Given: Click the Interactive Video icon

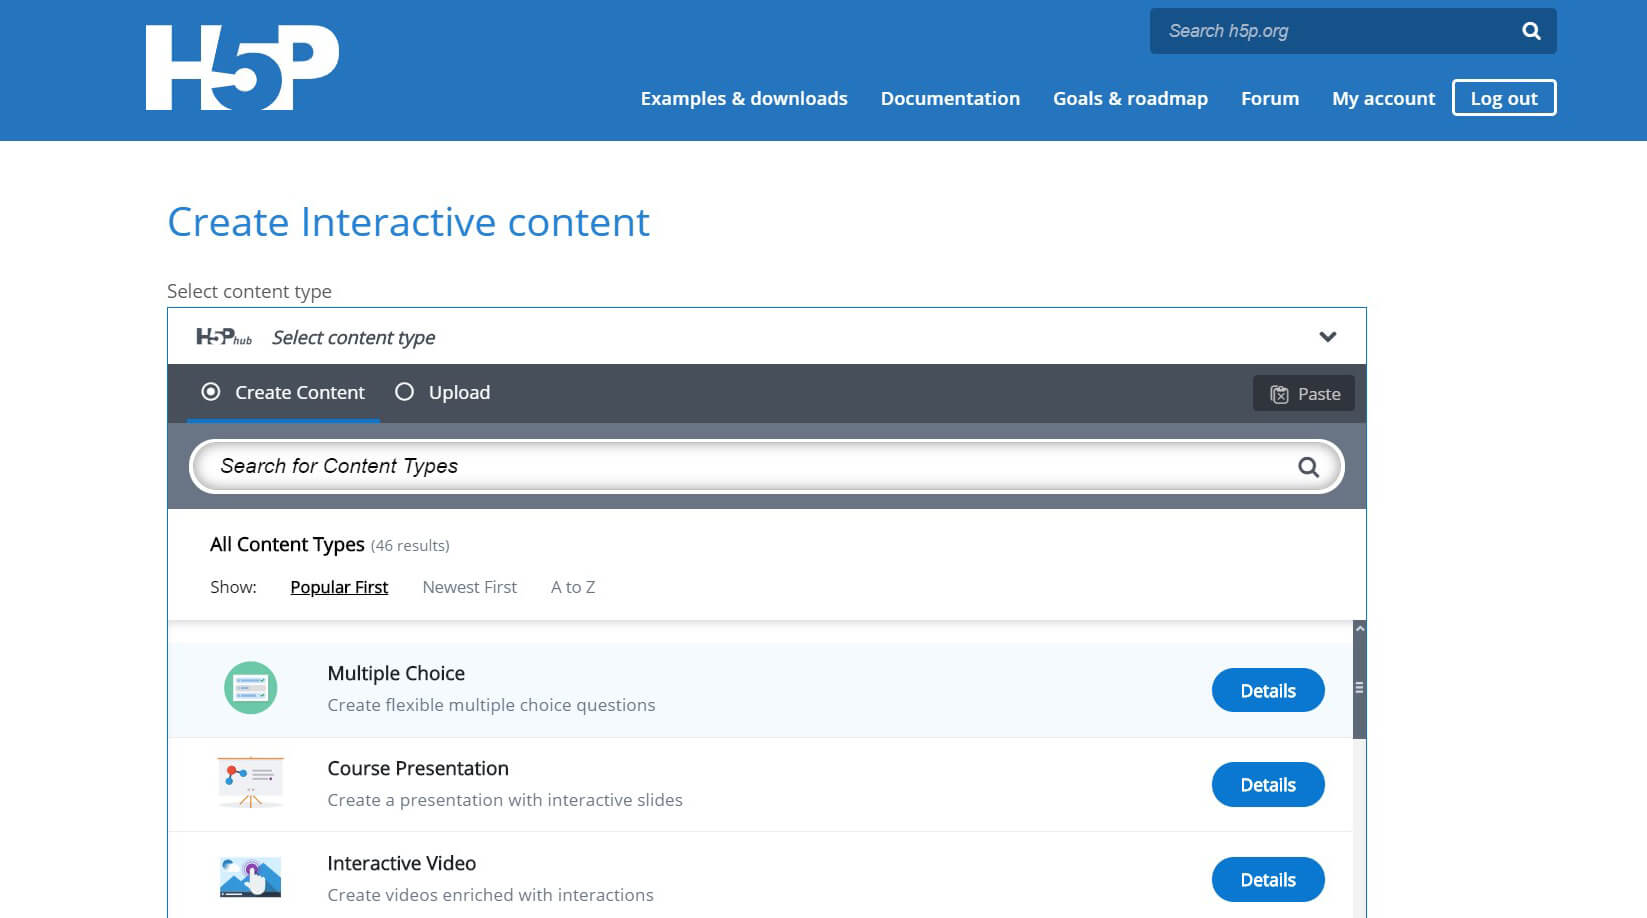Looking at the screenshot, I should [250, 877].
